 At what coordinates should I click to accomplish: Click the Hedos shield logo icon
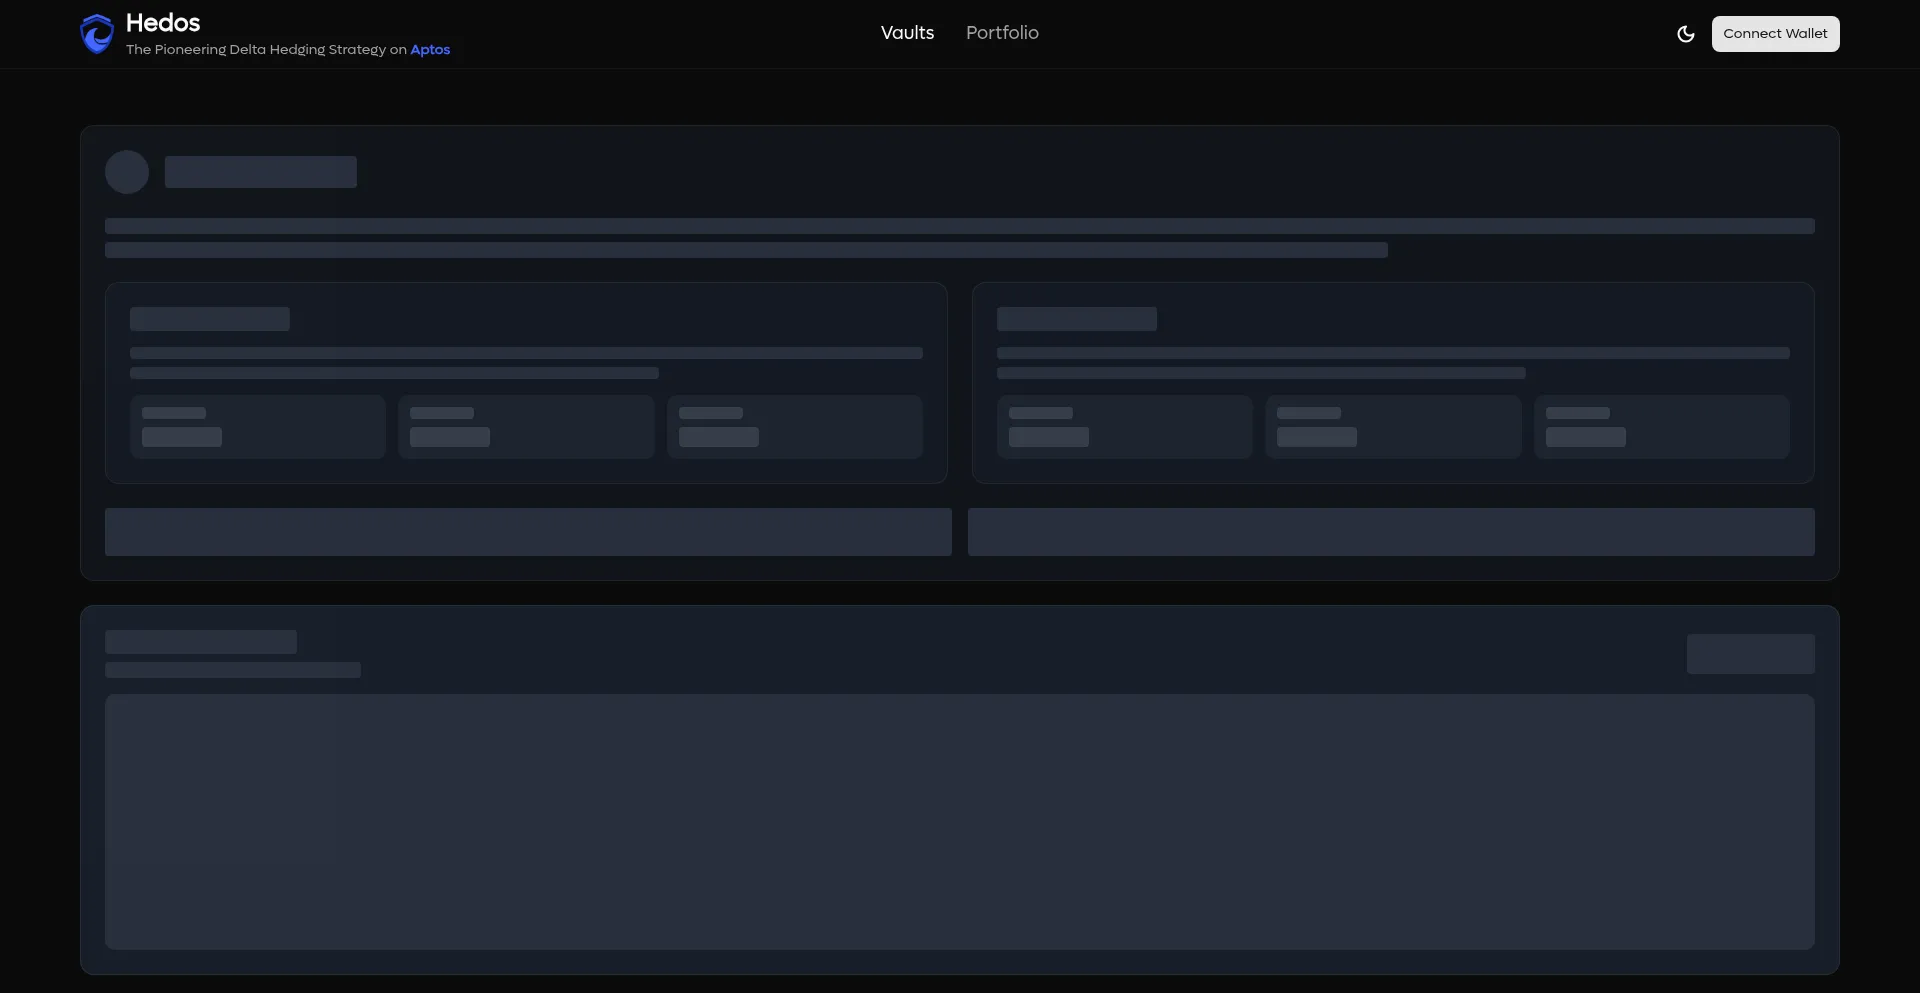pyautogui.click(x=97, y=34)
